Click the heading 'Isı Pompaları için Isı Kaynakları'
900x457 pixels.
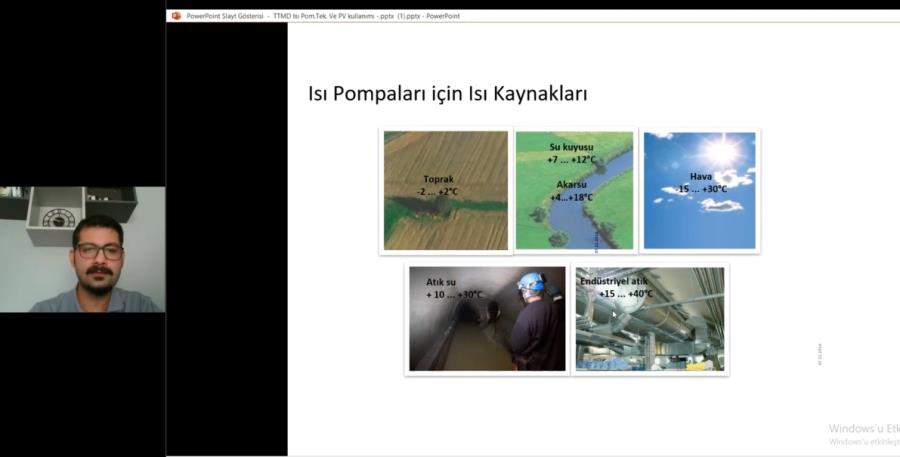coord(448,94)
